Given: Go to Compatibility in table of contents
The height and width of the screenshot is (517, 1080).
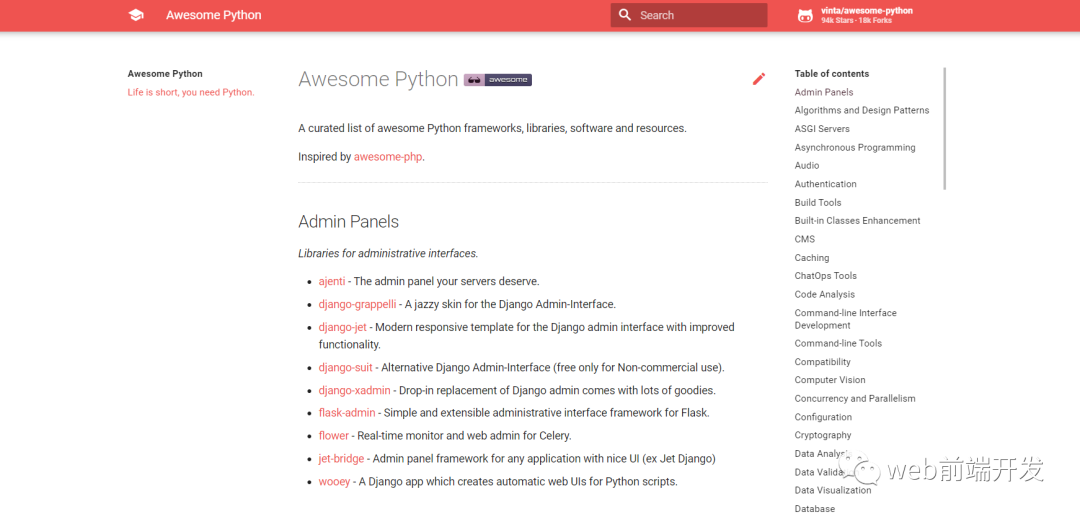Looking at the screenshot, I should coord(822,361).
